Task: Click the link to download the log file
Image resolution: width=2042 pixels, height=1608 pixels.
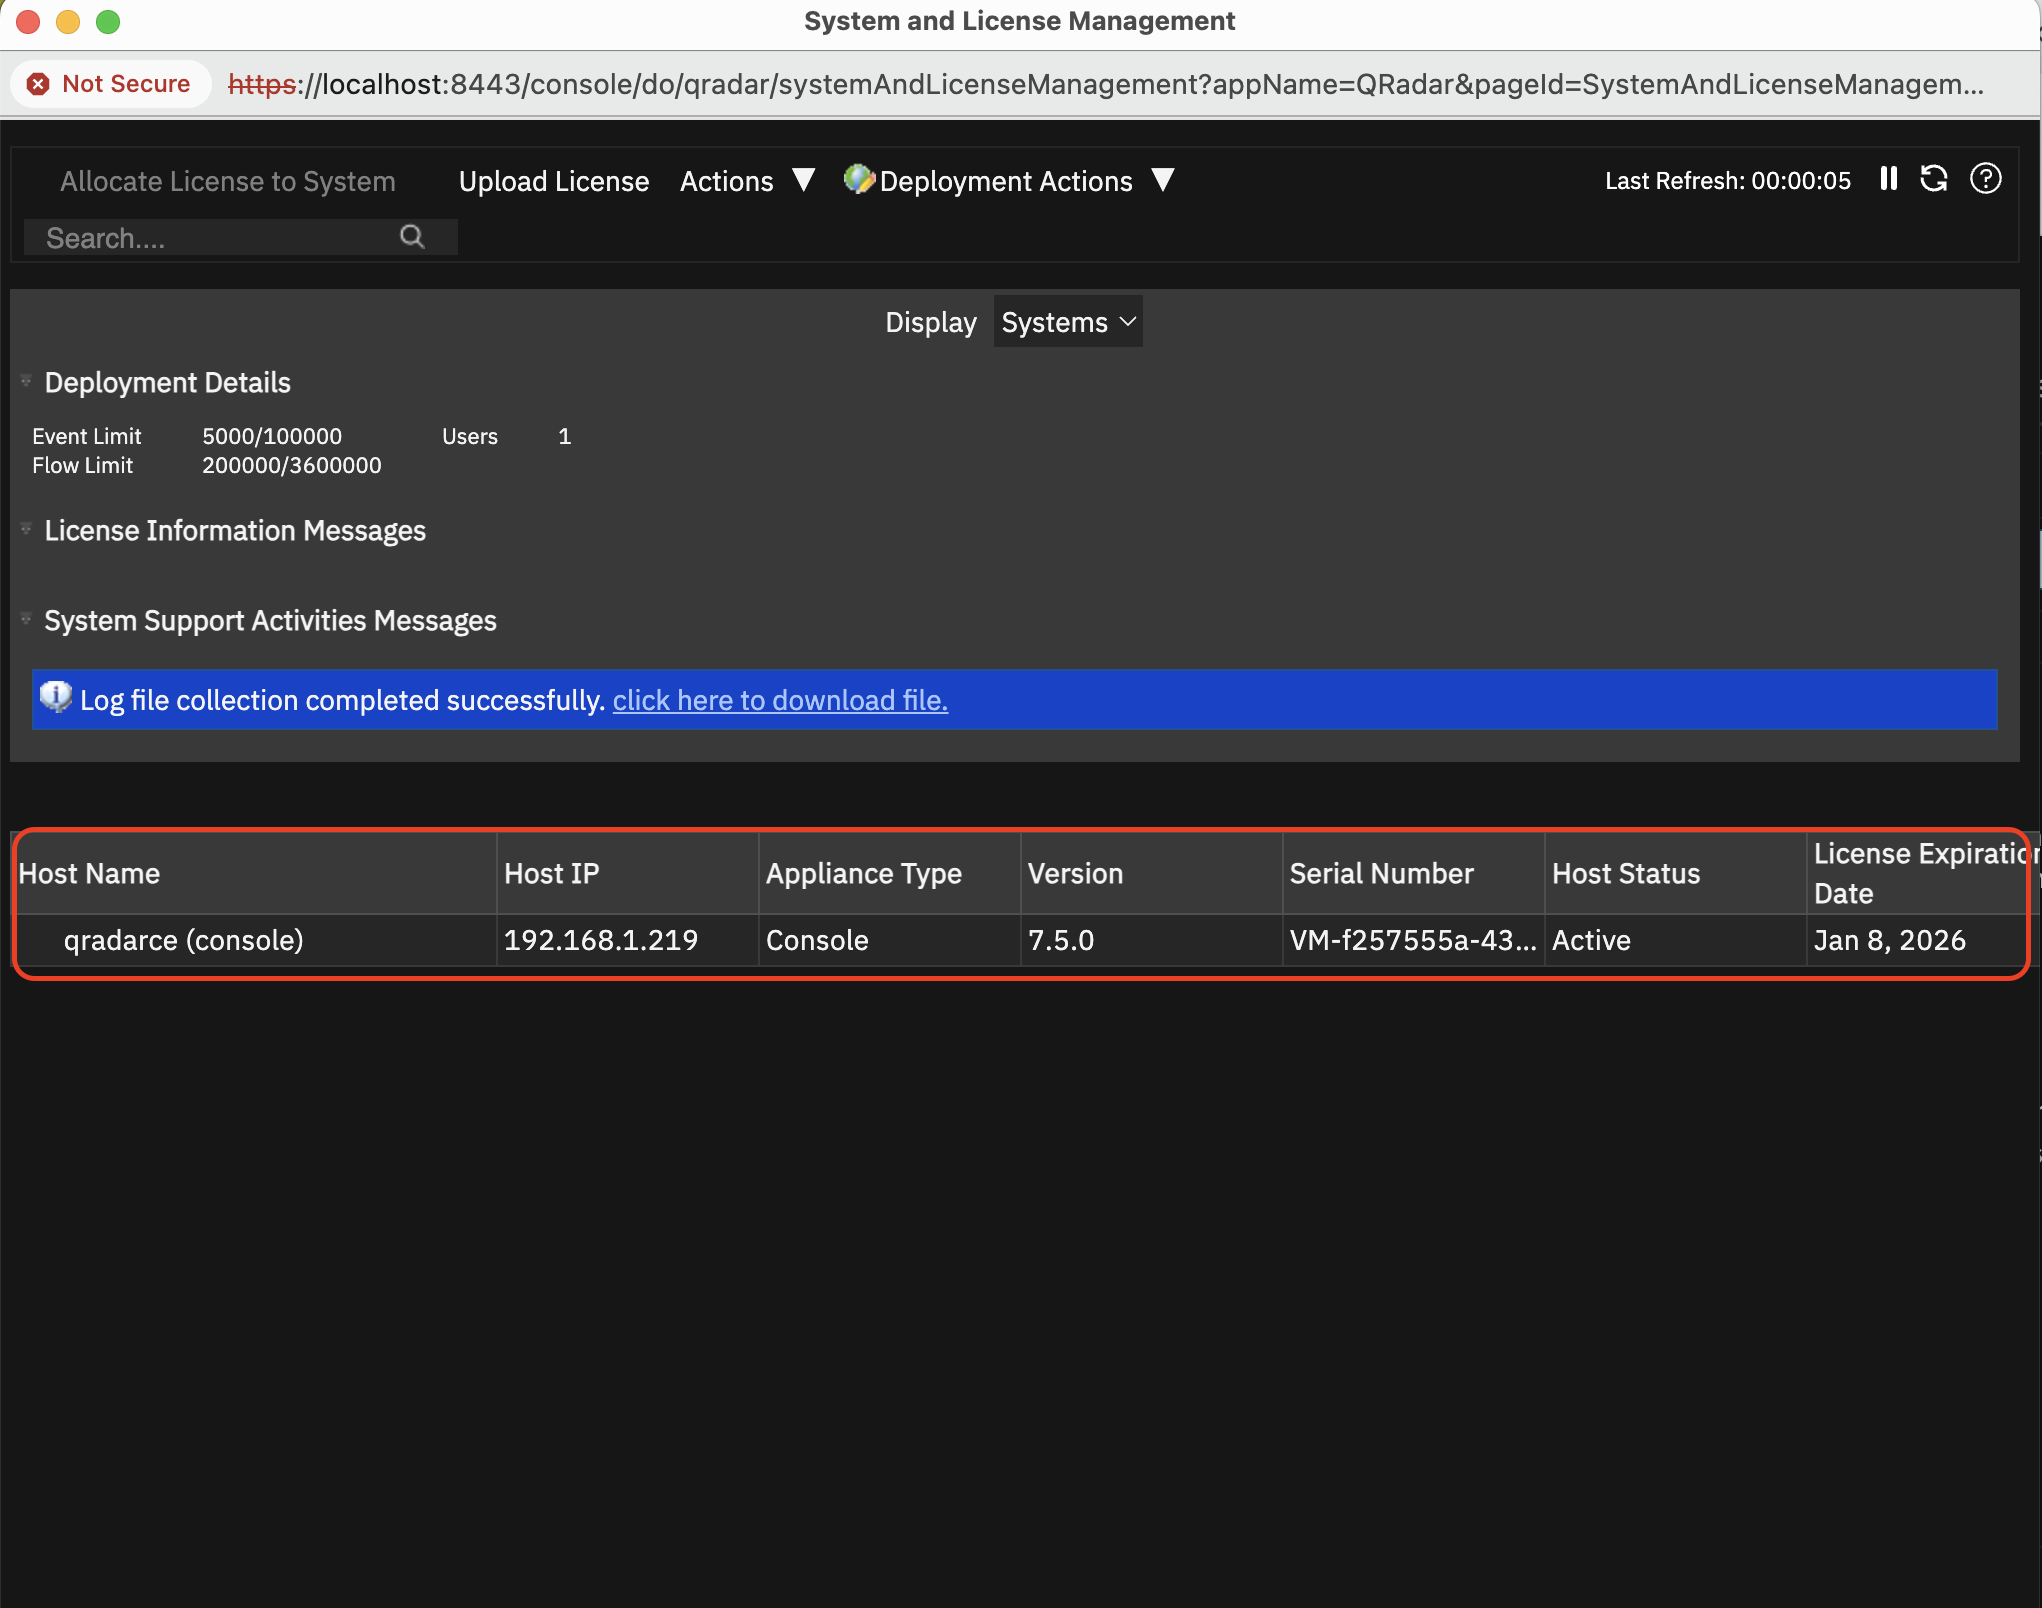Action: click(779, 700)
